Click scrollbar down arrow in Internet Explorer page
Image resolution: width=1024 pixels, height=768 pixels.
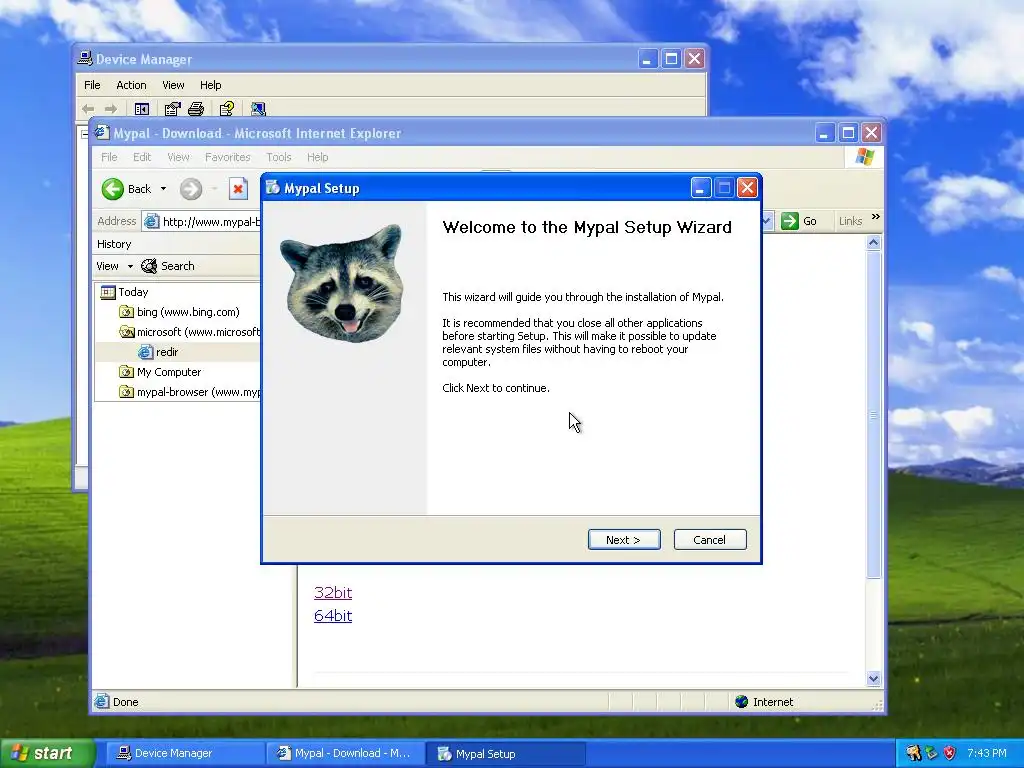coord(874,679)
